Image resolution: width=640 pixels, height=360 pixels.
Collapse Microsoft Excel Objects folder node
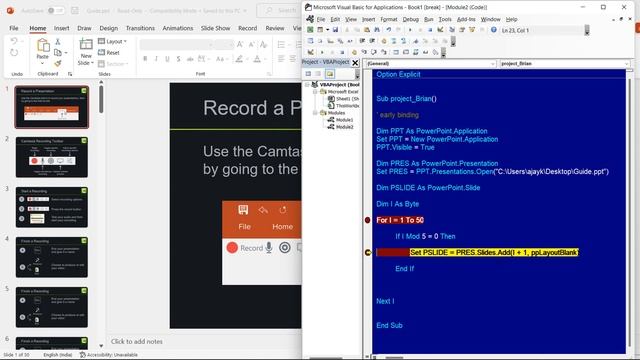(x=316, y=92)
